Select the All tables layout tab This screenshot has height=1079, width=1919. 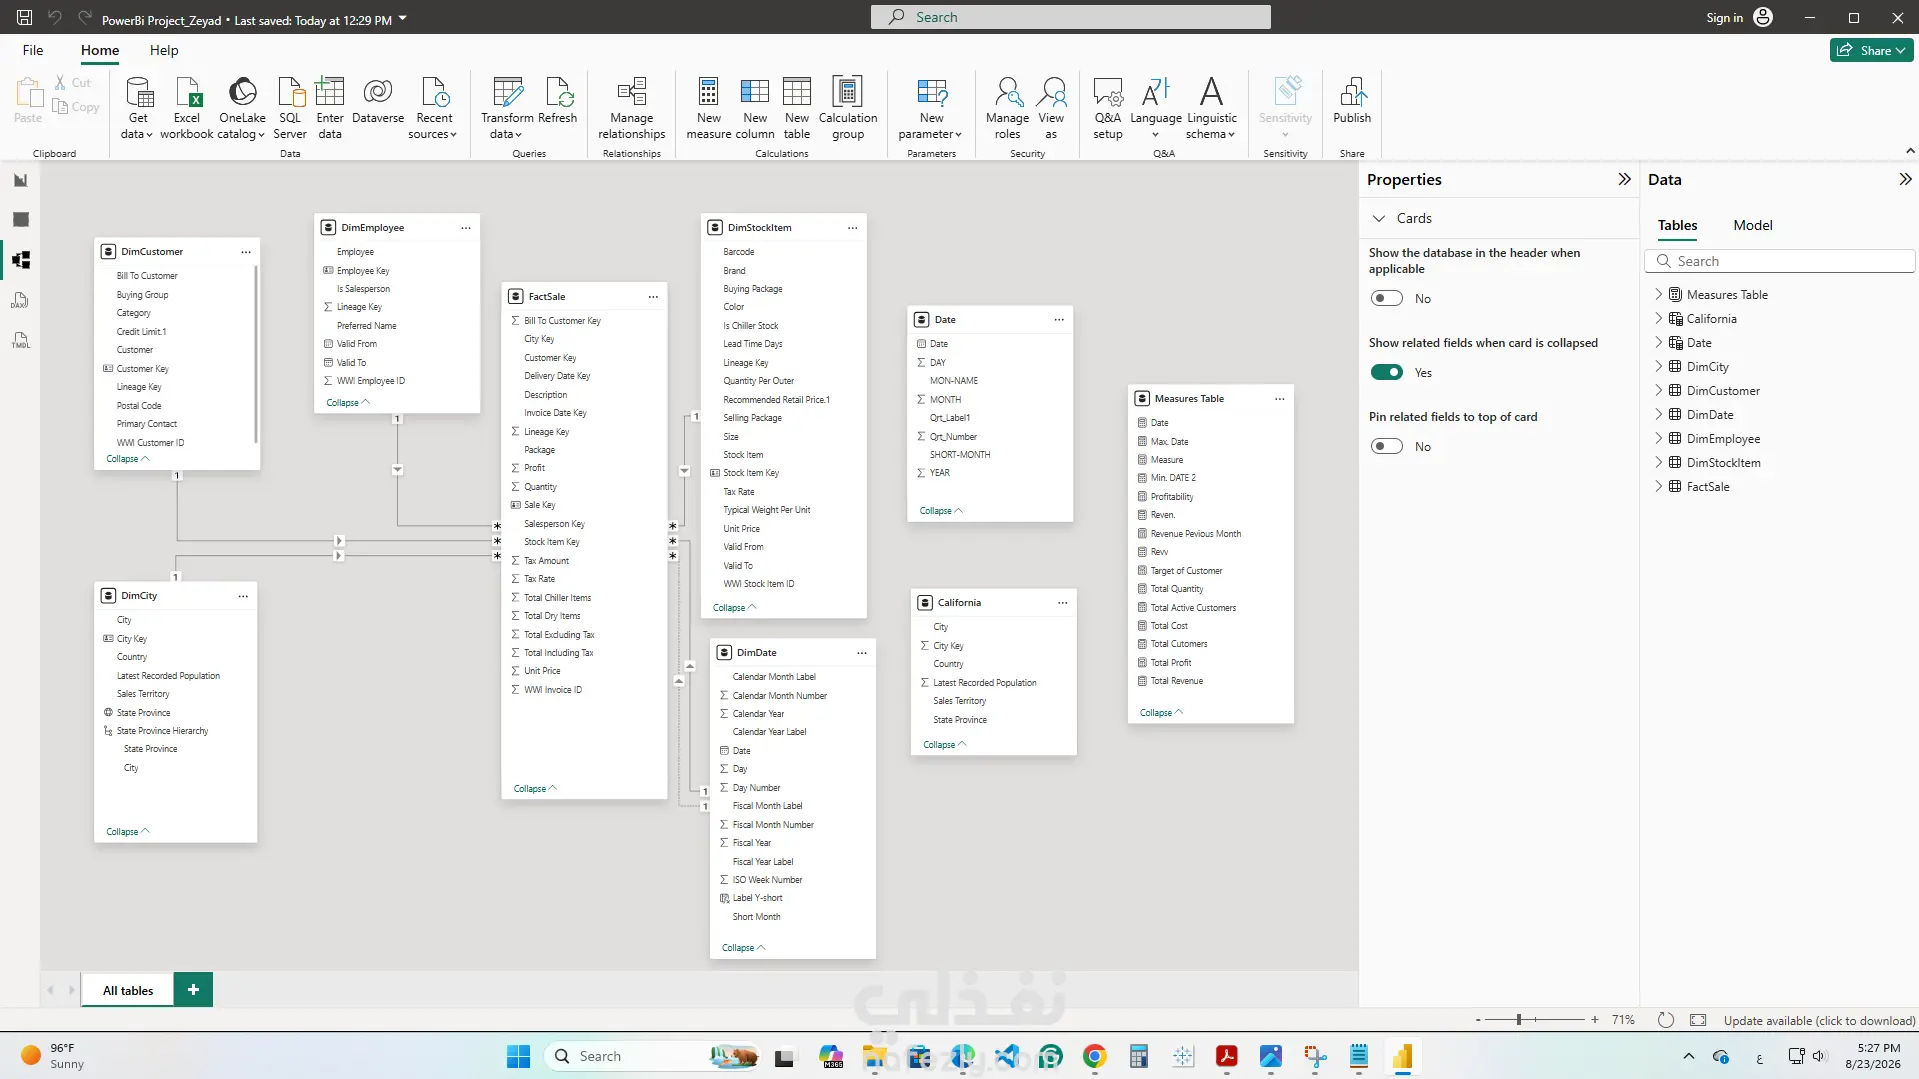[128, 990]
